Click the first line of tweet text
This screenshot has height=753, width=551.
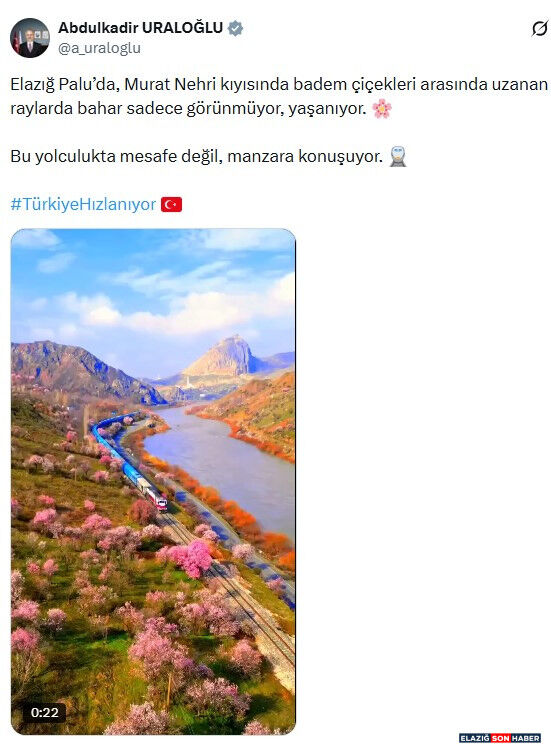(x=279, y=85)
